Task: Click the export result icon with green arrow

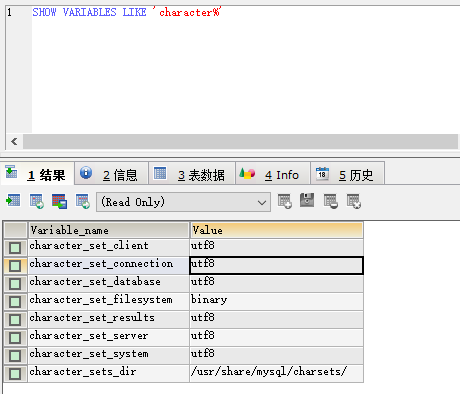Action: 13,201
